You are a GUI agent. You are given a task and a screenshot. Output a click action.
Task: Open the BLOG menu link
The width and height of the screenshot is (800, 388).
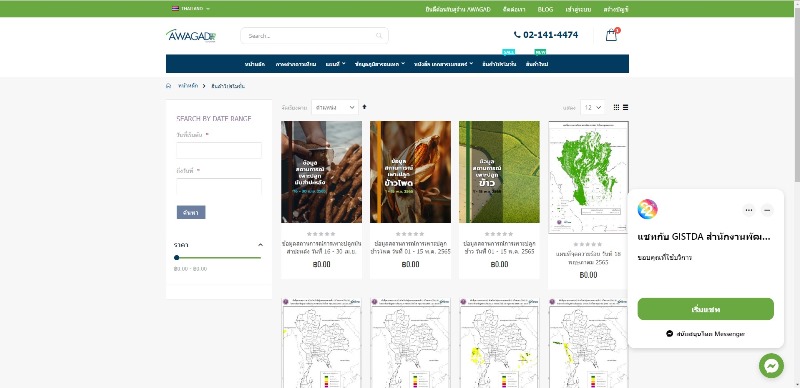pyautogui.click(x=545, y=9)
